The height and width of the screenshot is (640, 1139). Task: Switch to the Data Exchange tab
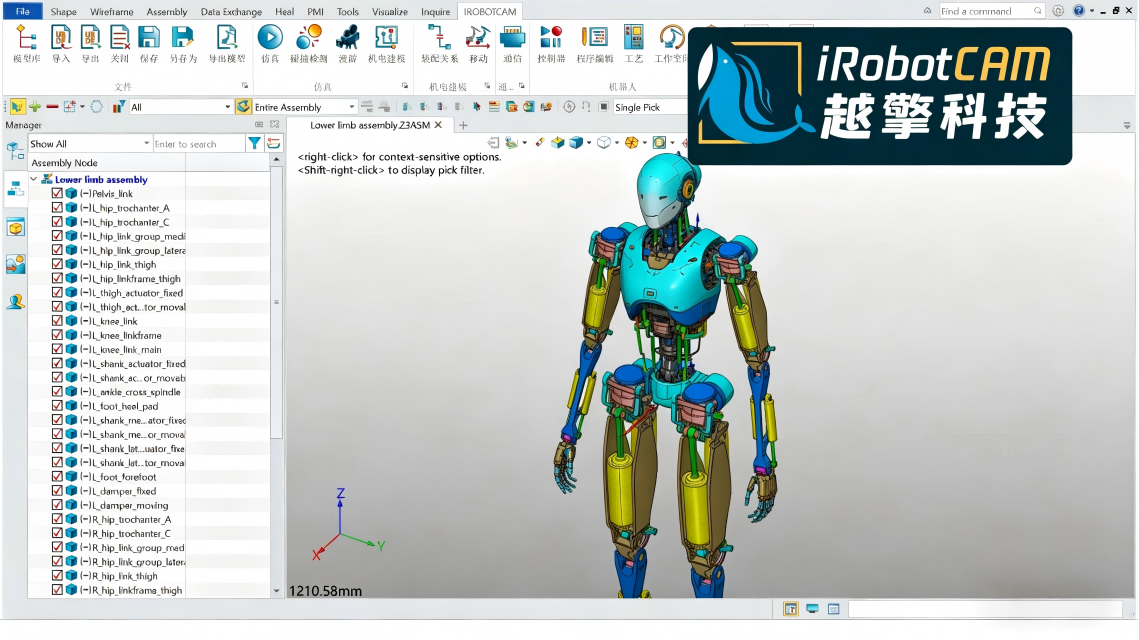[x=231, y=12]
